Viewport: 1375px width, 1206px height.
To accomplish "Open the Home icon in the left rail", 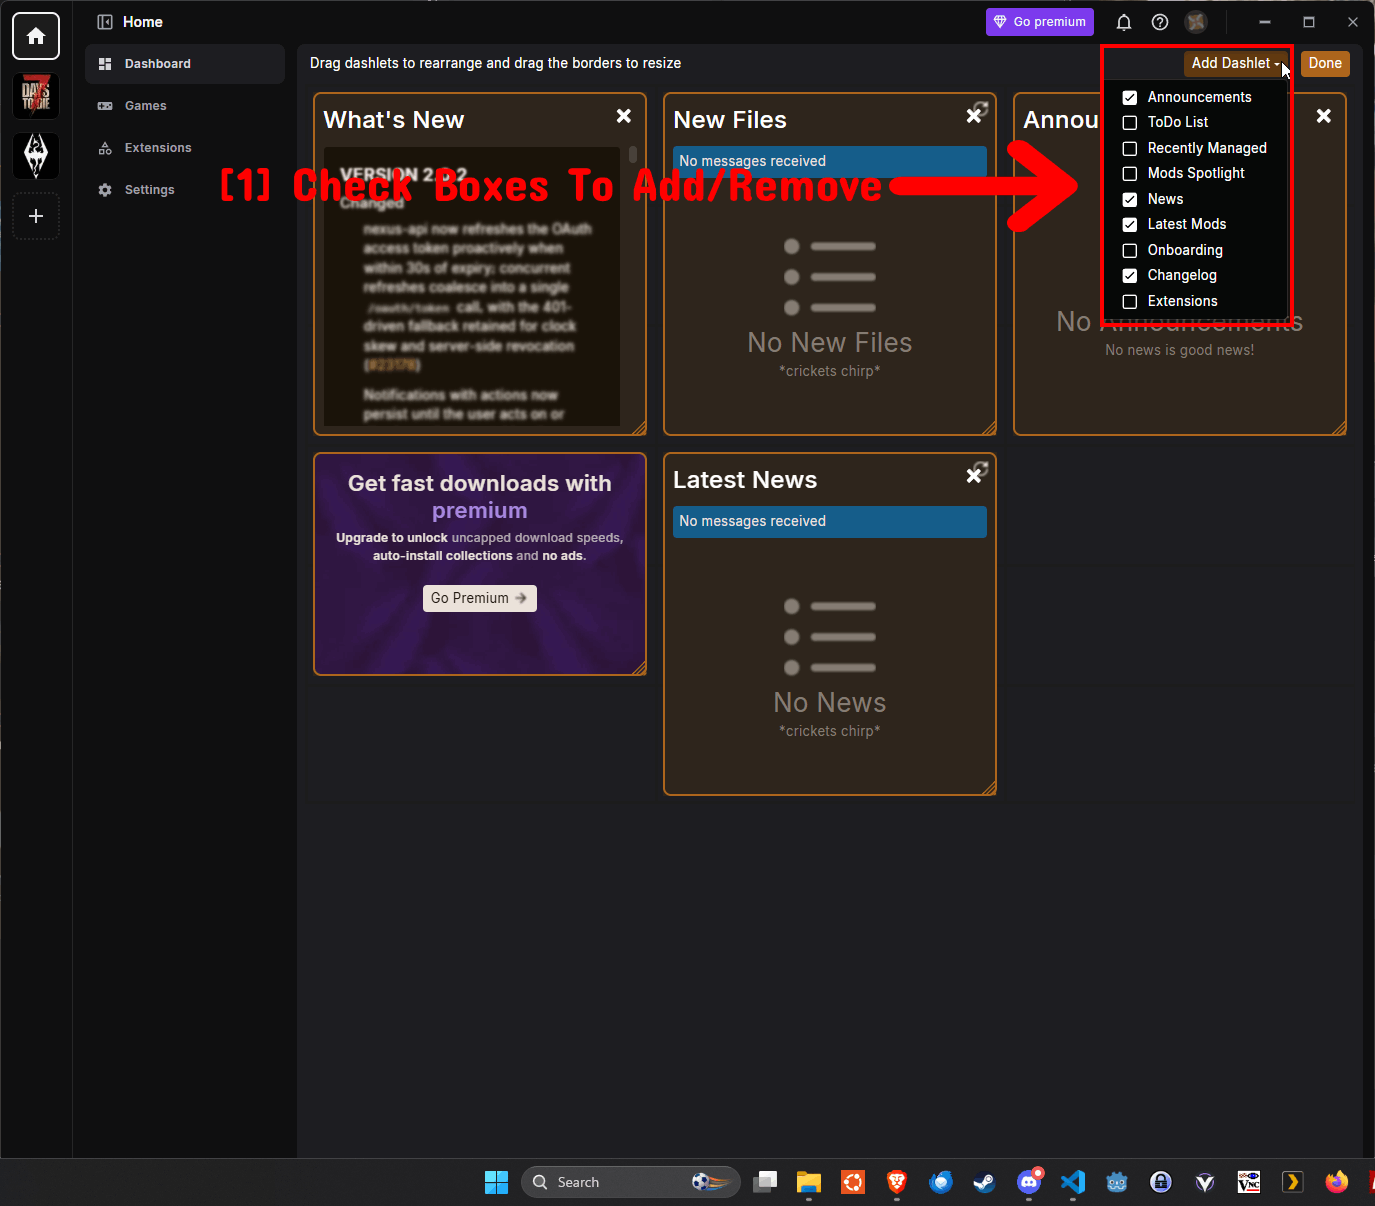I will click(36, 36).
